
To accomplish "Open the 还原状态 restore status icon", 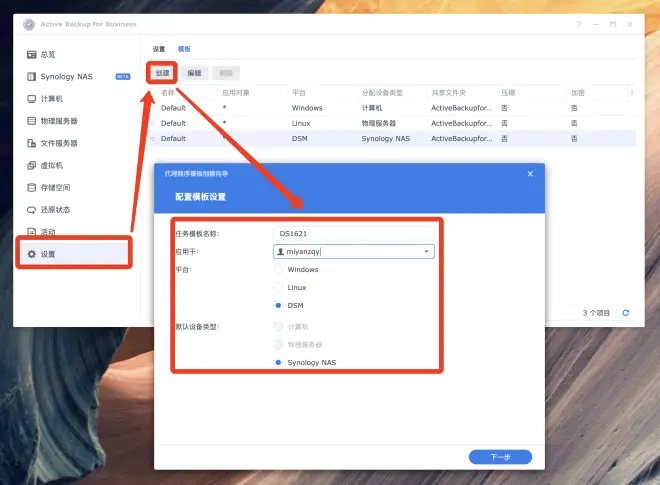I will click(32, 210).
